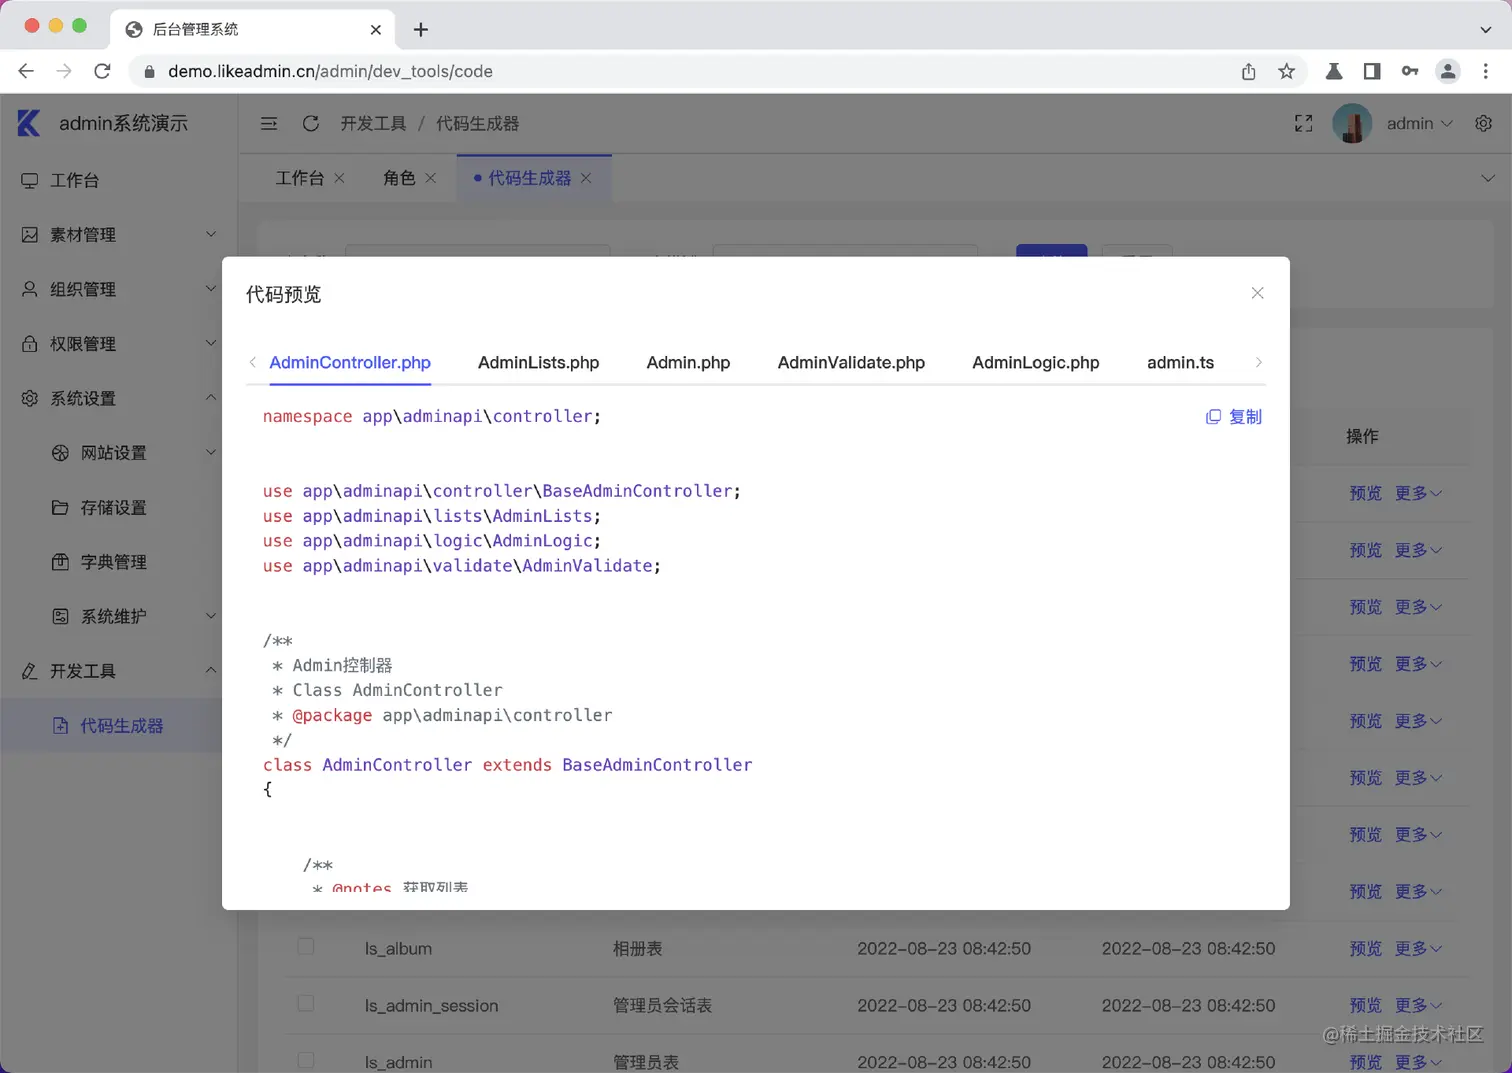Click the 相册表 description cell

637,948
